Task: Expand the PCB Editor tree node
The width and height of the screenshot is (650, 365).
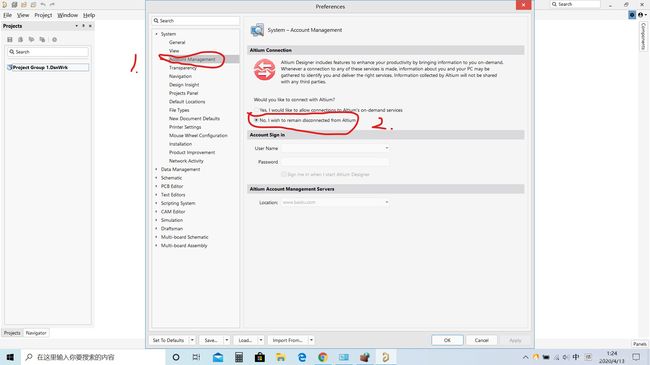Action: [157, 186]
